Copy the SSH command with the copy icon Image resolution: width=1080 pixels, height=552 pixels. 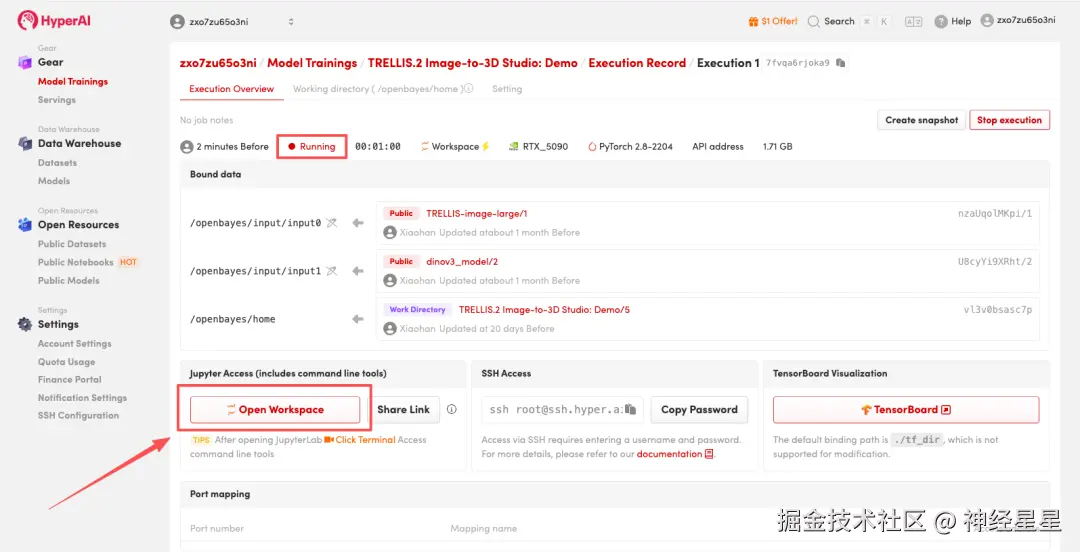(630, 409)
